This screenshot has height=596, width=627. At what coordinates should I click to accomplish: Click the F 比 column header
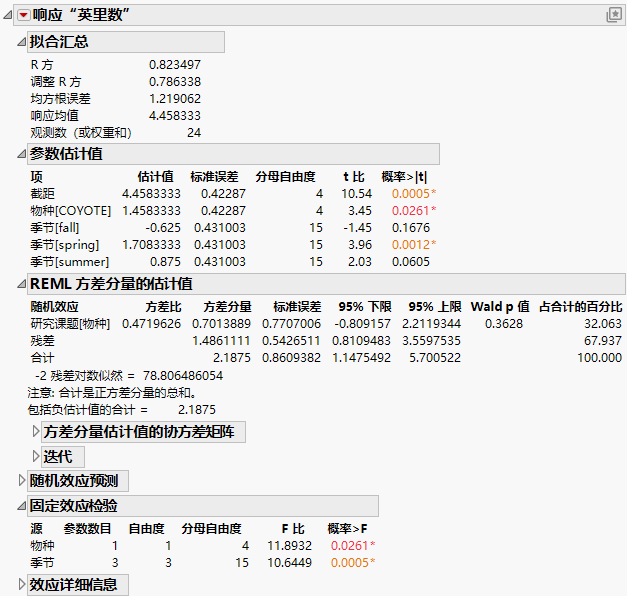(x=293, y=529)
